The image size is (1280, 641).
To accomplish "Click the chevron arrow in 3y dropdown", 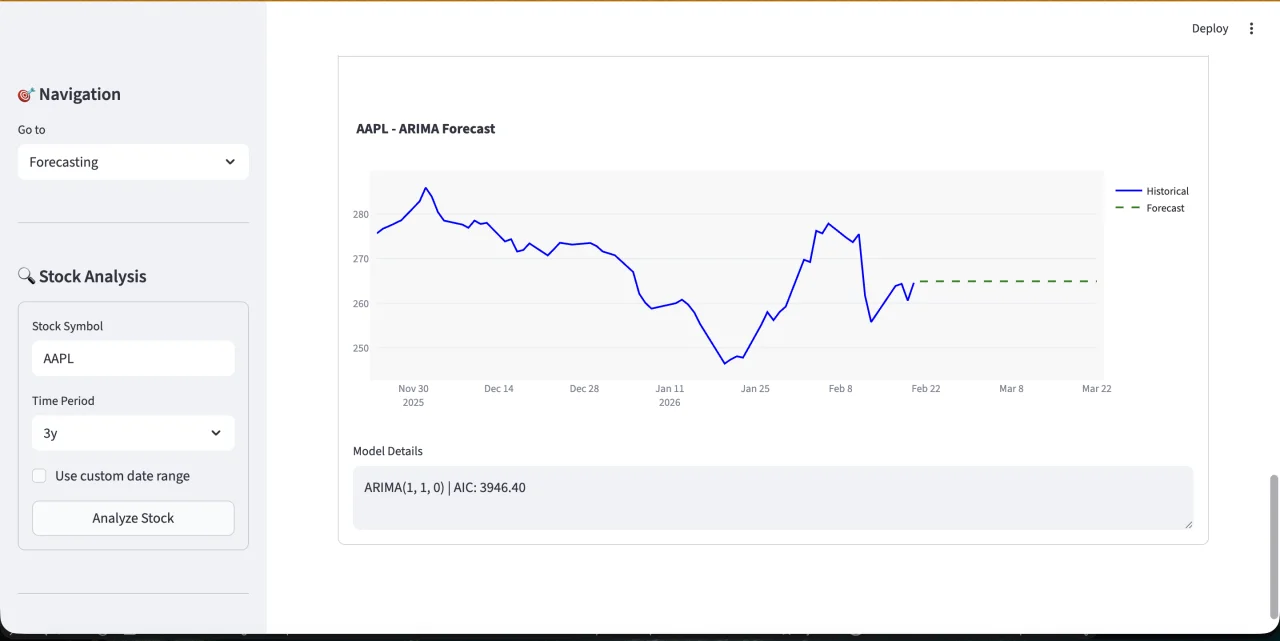I will [x=216, y=433].
